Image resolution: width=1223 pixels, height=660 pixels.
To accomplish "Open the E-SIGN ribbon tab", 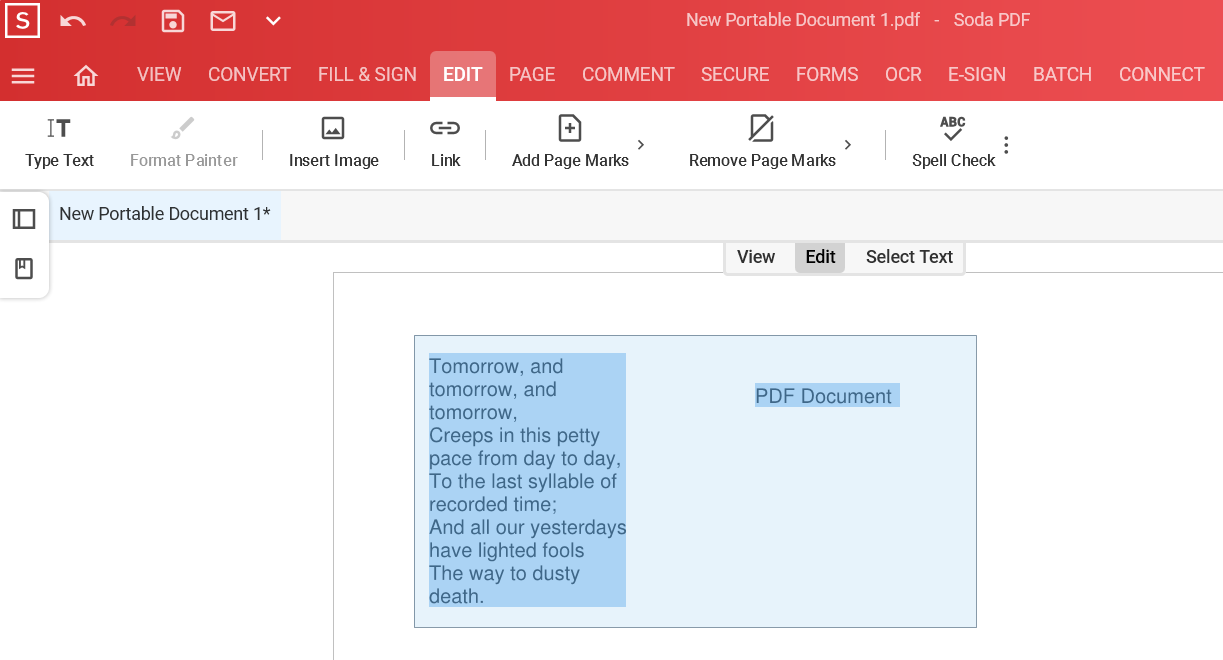I will 977,75.
